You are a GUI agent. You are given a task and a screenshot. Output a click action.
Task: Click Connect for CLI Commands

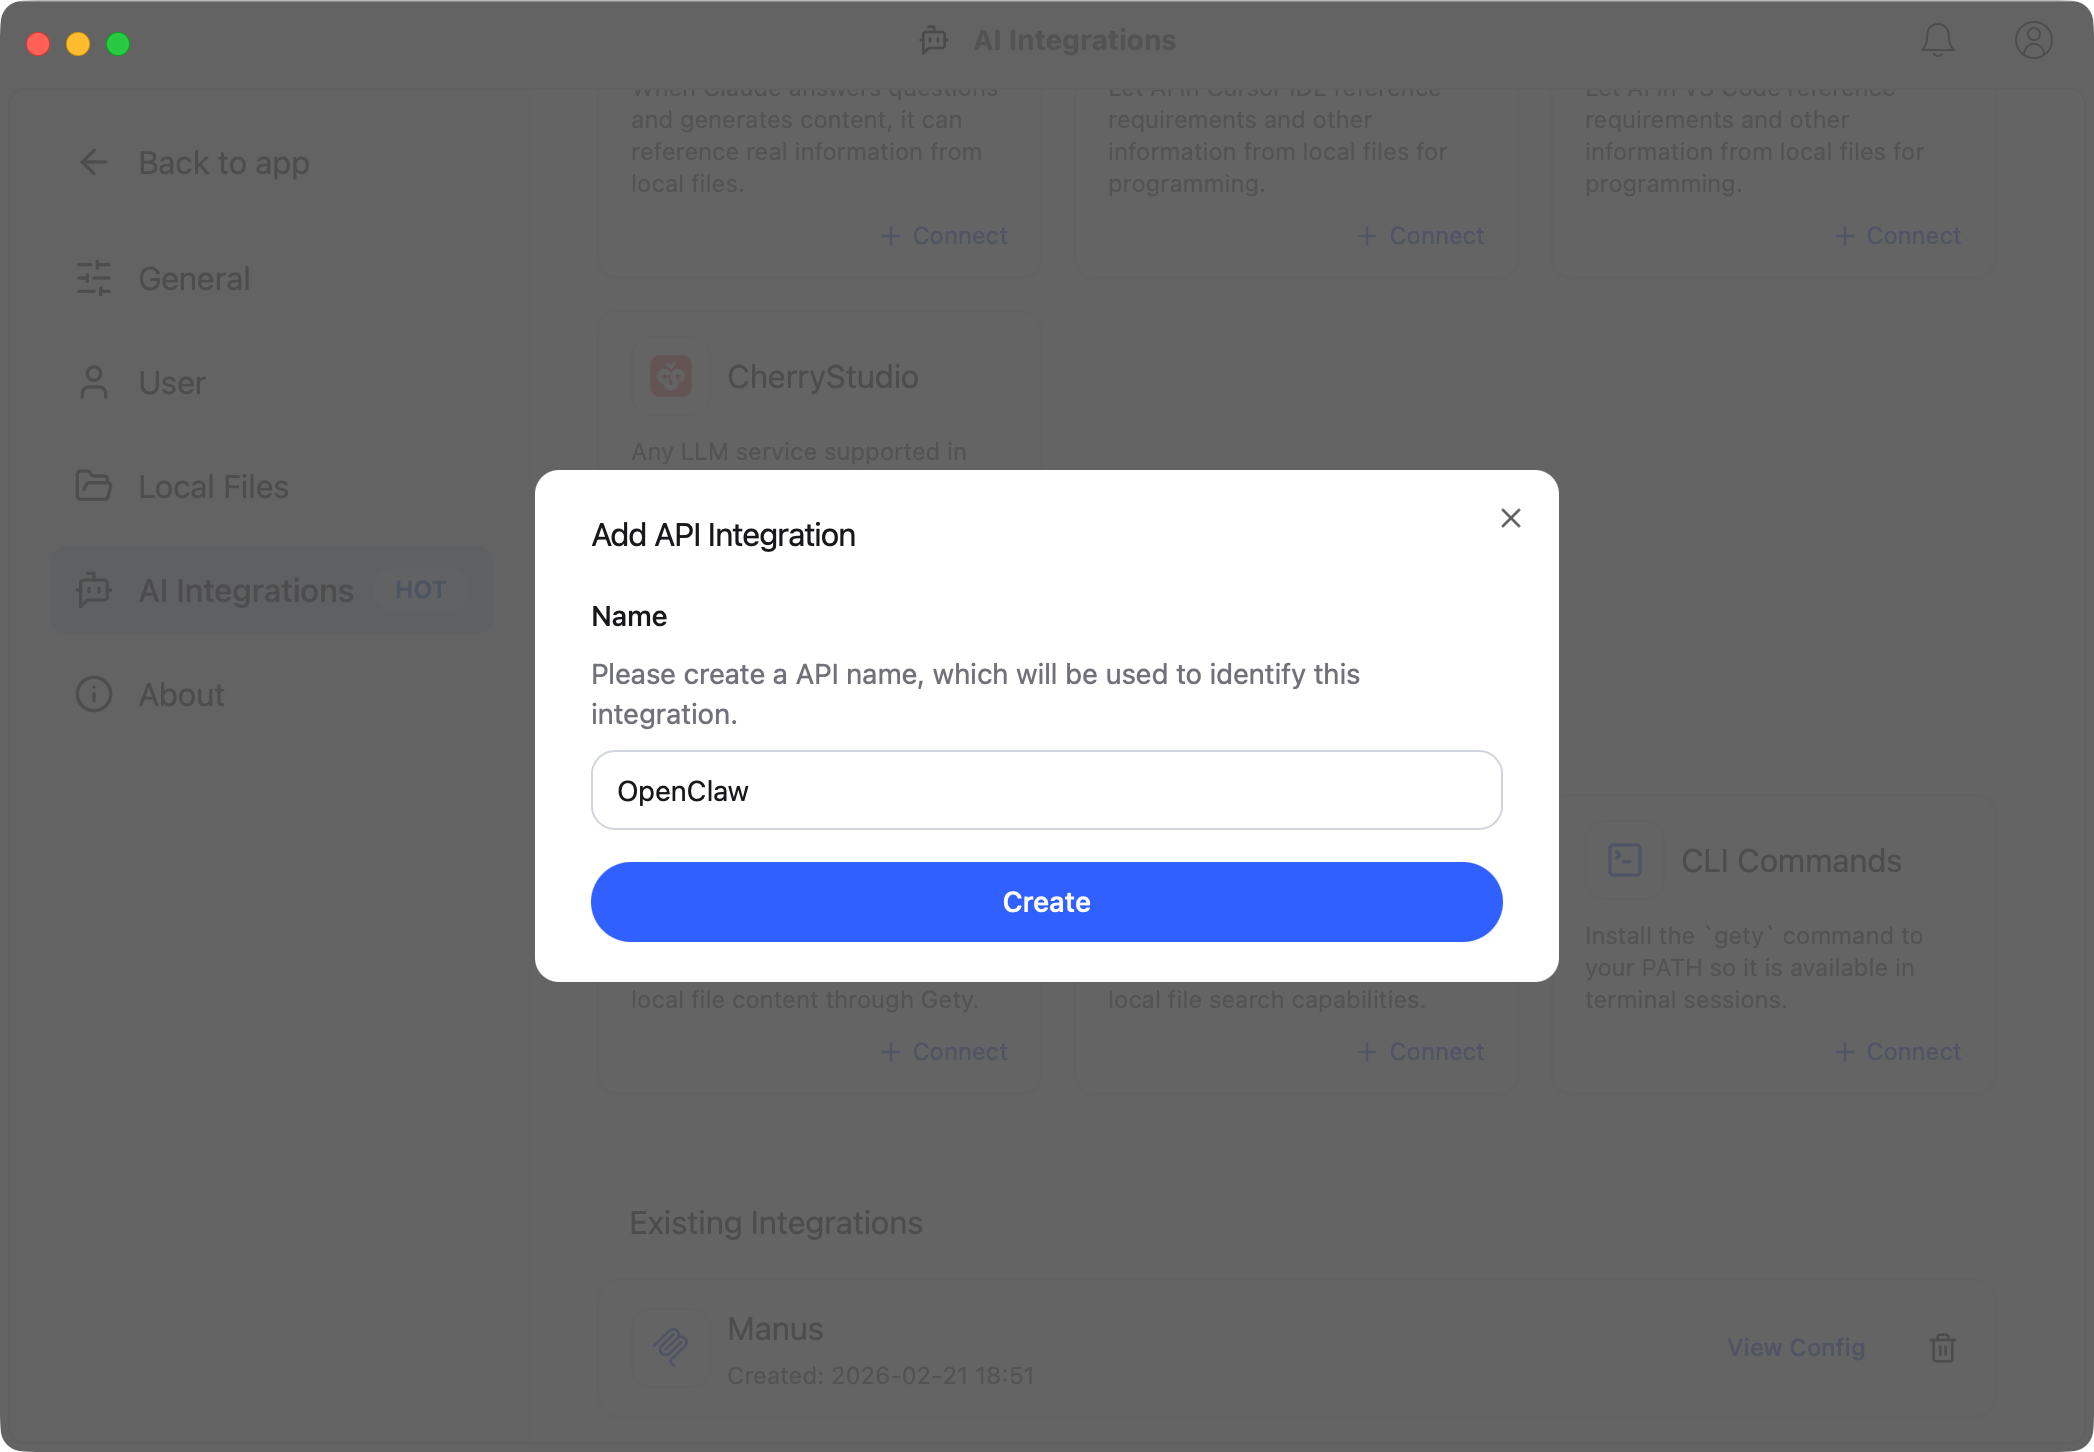[1897, 1051]
